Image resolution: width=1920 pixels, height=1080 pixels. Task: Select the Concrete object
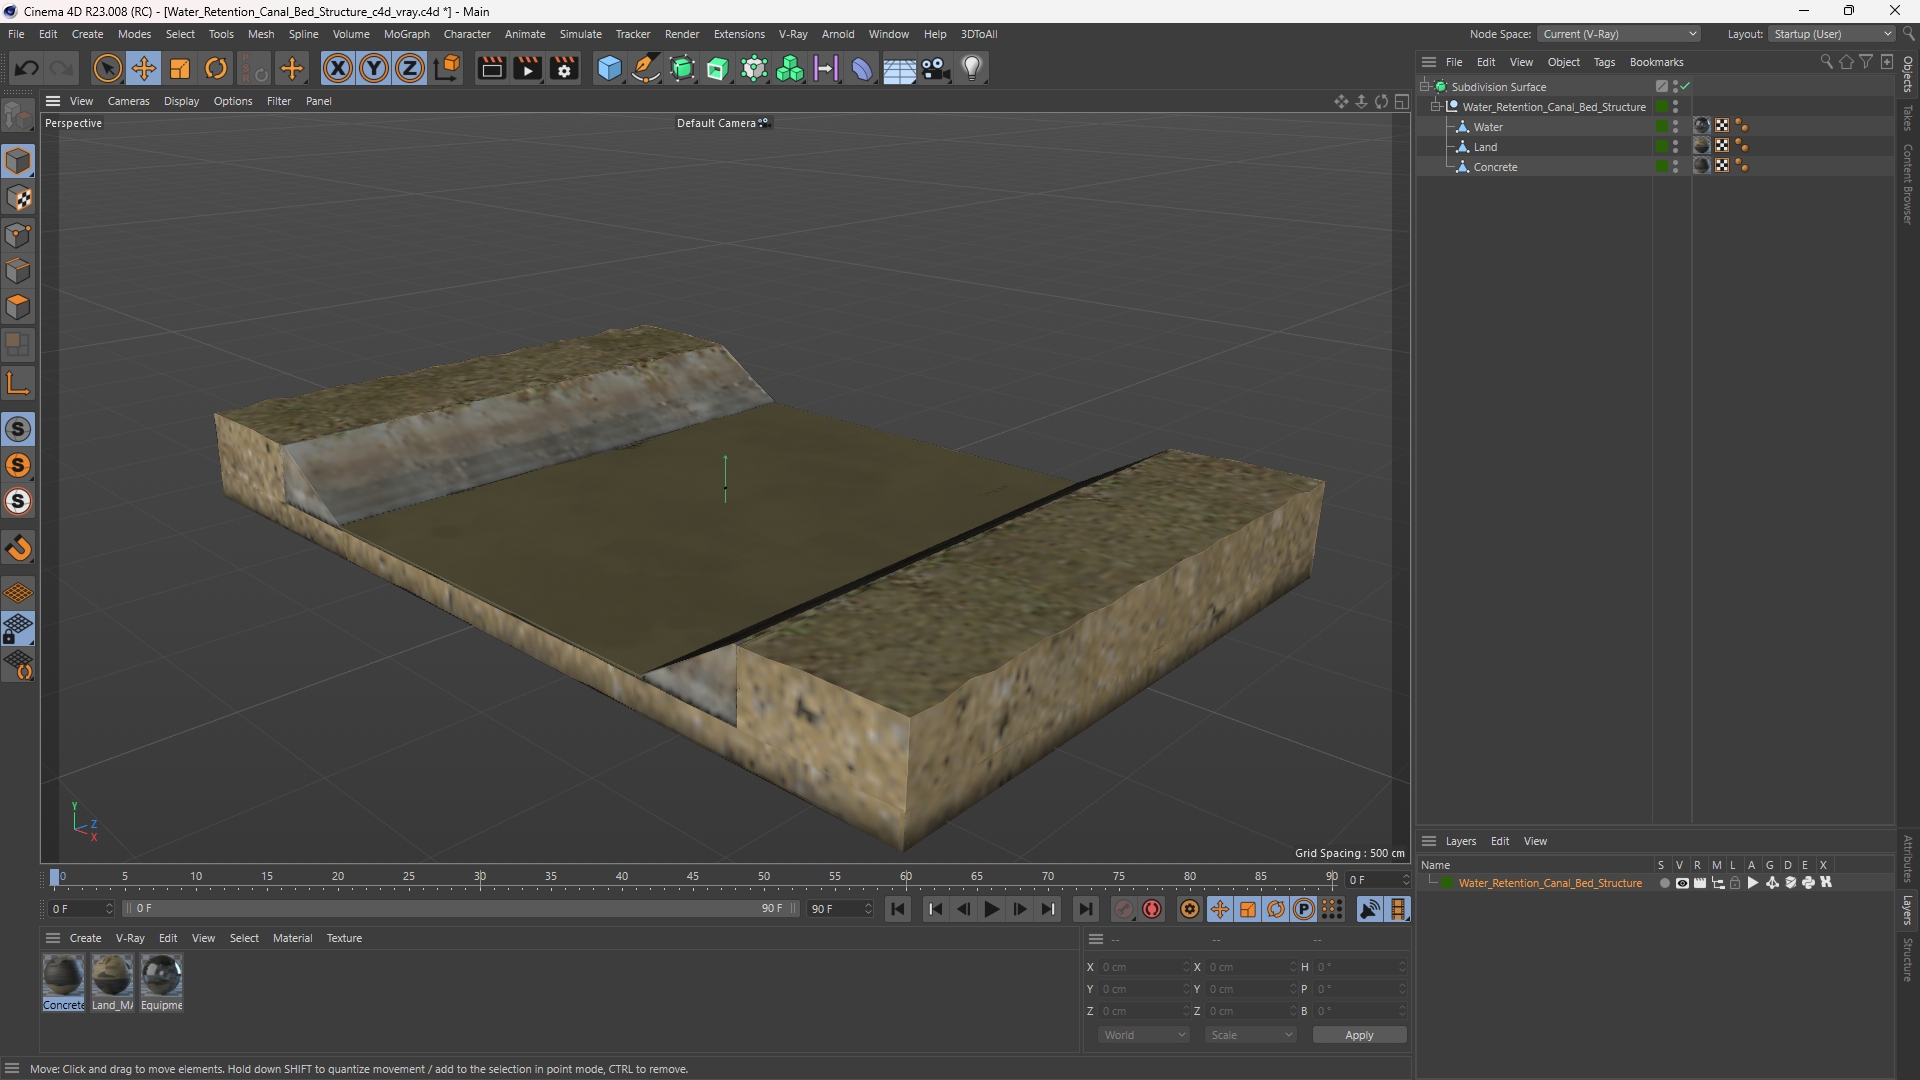(1495, 167)
